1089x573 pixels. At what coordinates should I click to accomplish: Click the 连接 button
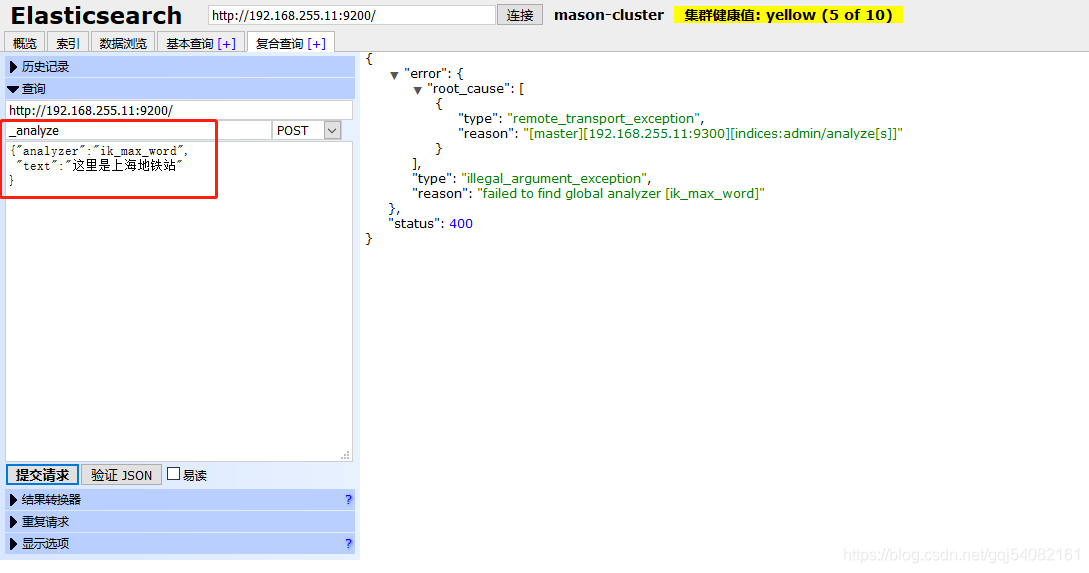tap(519, 15)
